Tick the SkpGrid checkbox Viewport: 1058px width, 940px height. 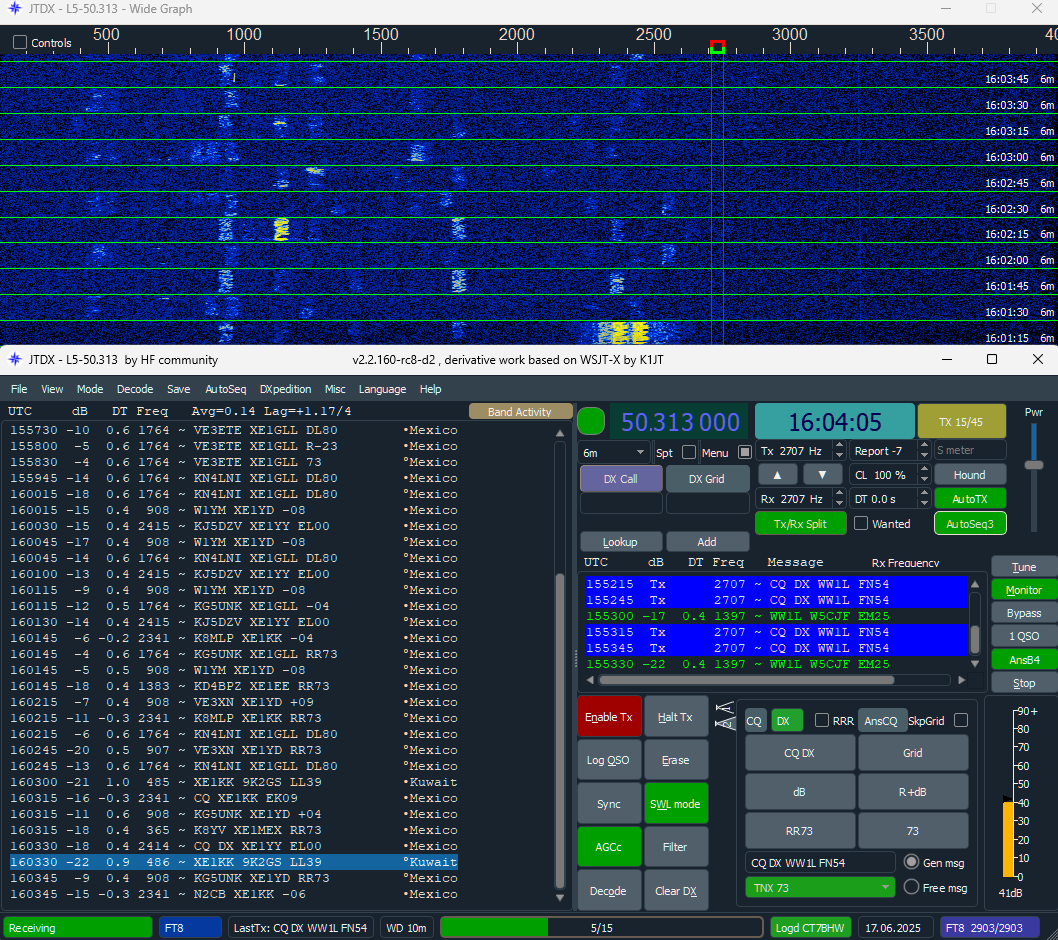coord(961,721)
